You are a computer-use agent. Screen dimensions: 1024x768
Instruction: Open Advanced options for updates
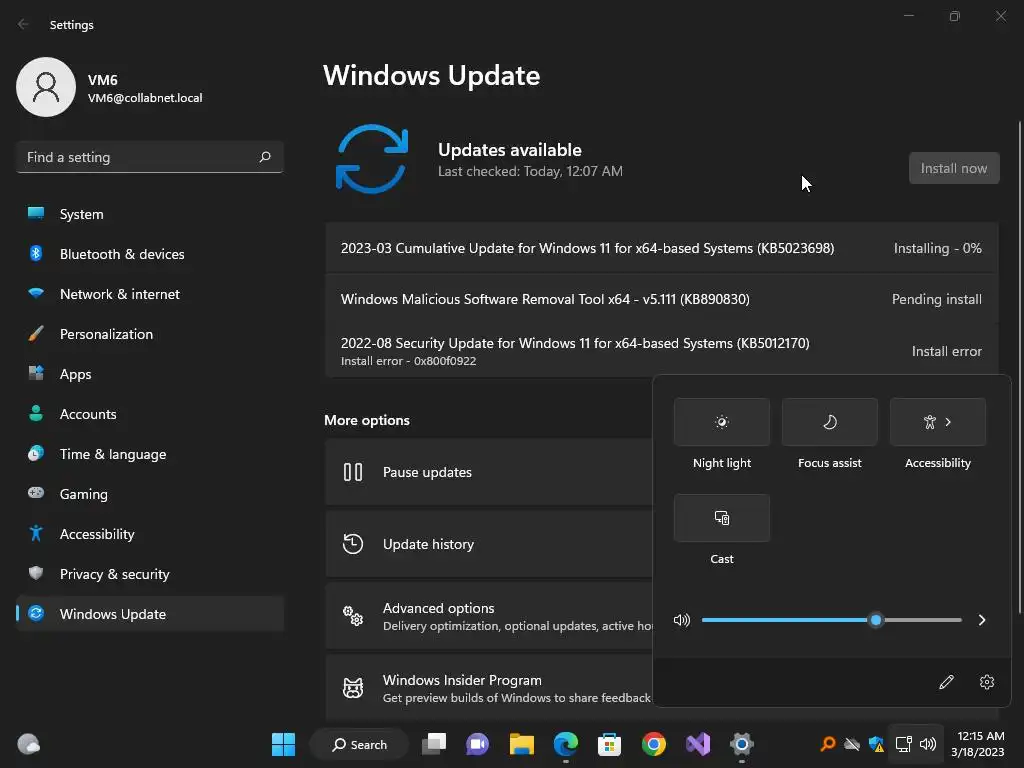[x=488, y=616]
